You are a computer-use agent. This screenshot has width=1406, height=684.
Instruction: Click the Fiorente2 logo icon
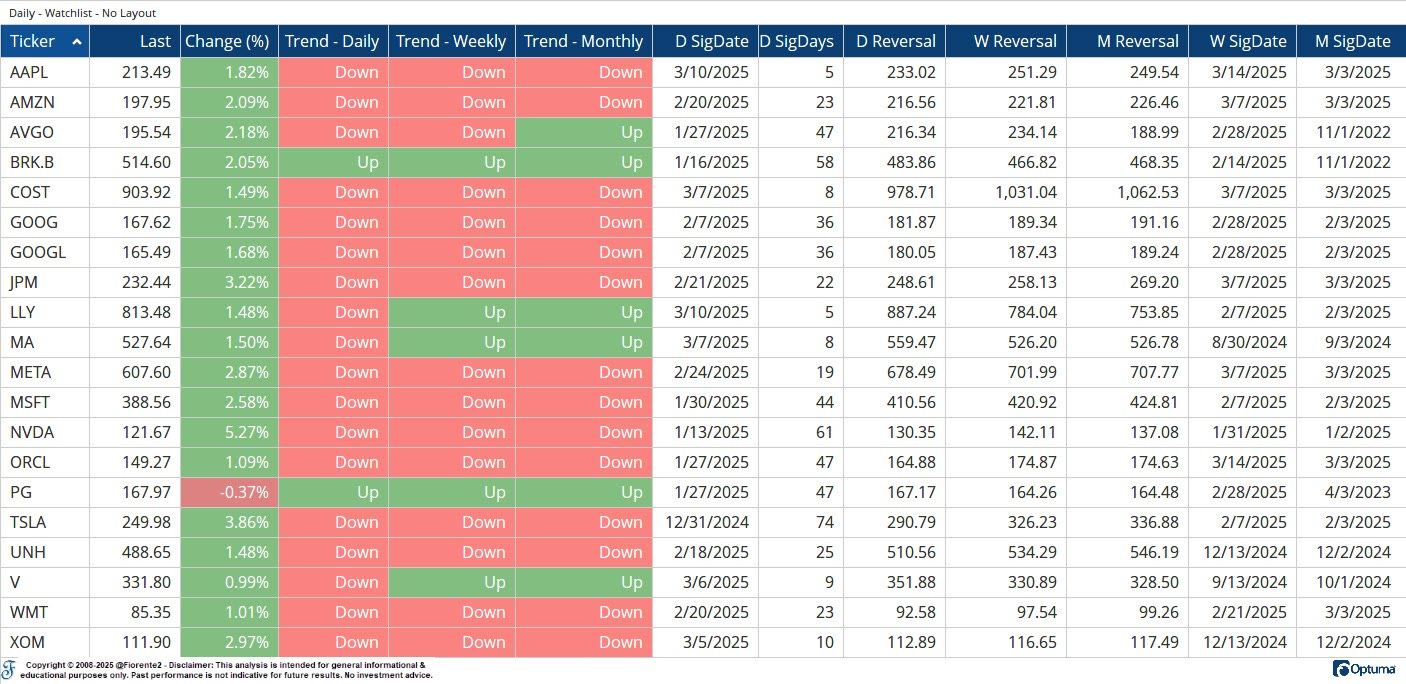(x=9, y=669)
